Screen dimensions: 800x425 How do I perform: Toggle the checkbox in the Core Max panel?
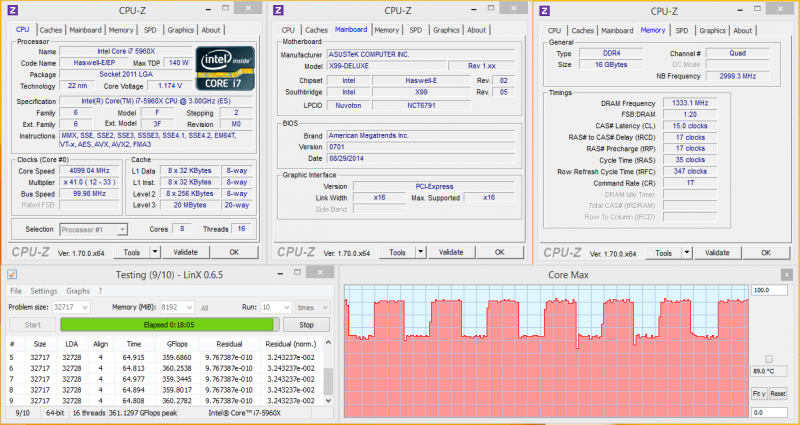coord(767,358)
